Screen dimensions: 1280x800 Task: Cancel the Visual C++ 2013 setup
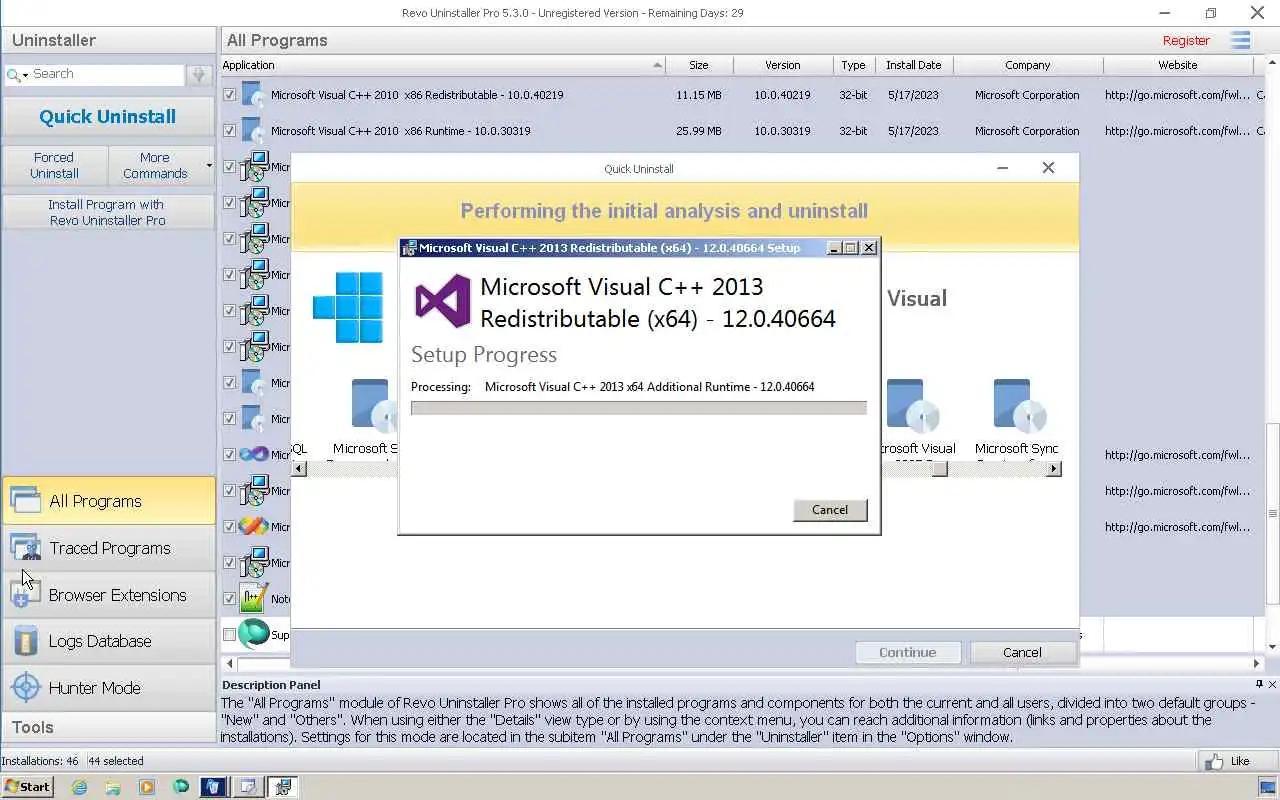[x=830, y=510]
